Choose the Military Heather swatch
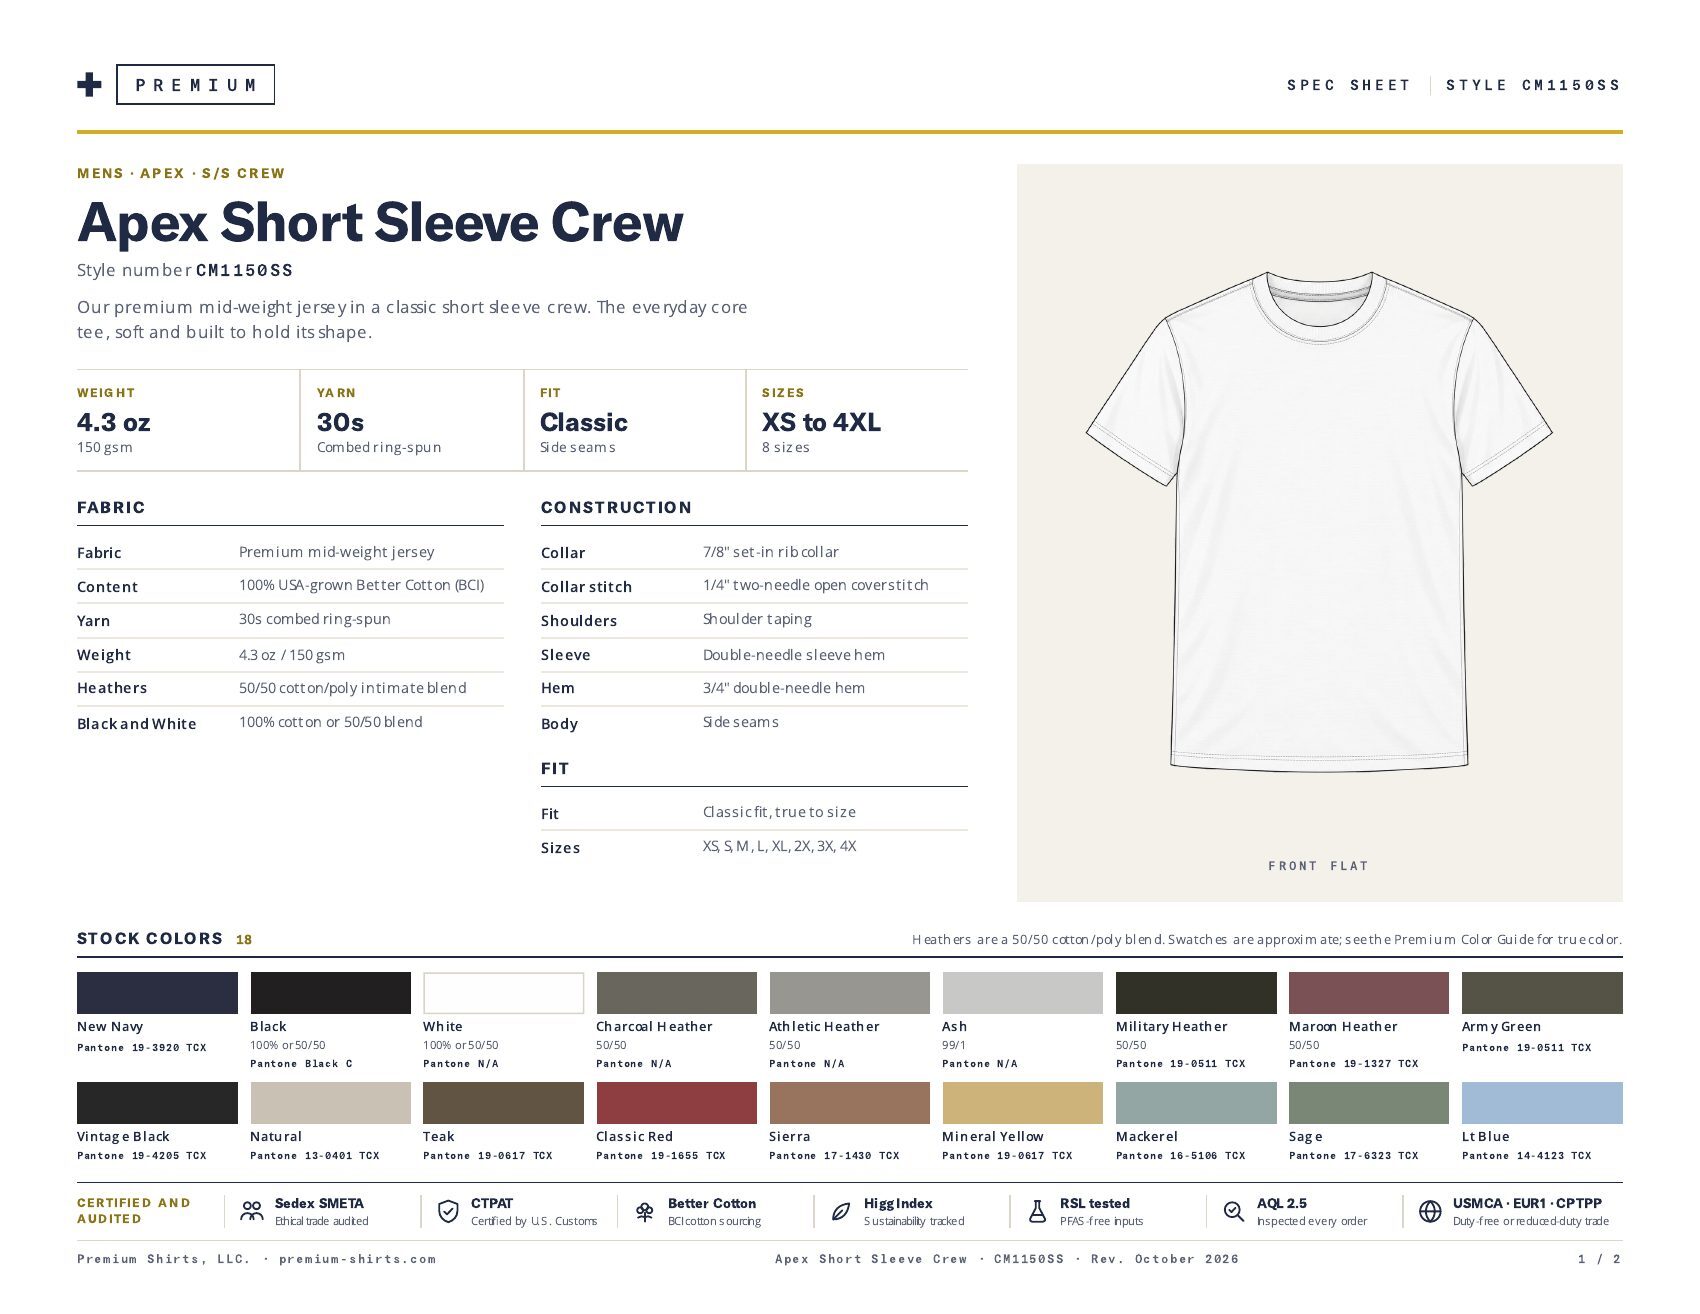Screen dimensions: 1700x1314 [x=1196, y=993]
